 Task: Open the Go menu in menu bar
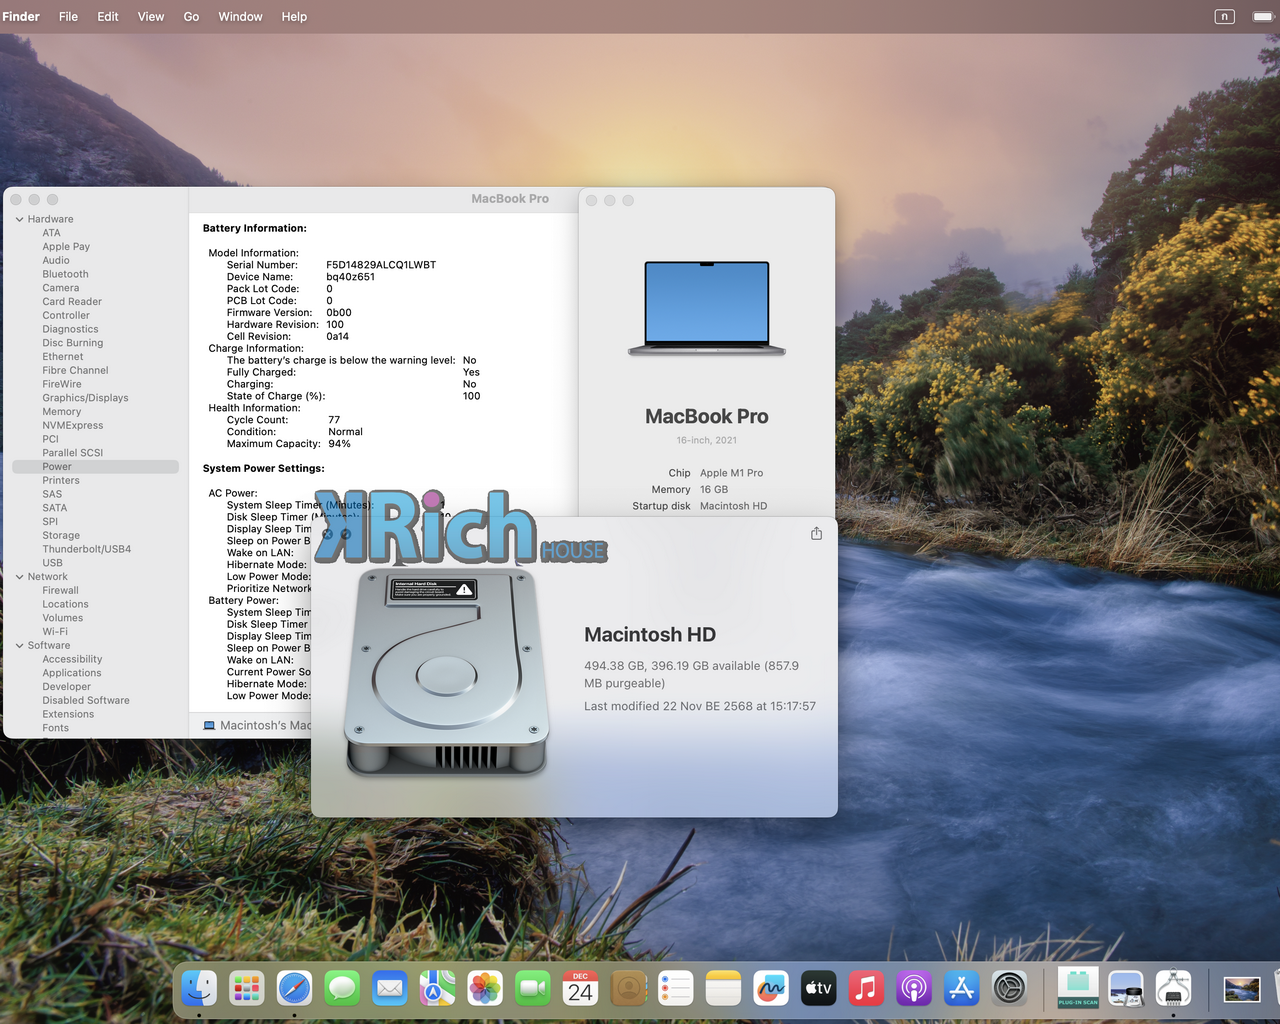[191, 17]
